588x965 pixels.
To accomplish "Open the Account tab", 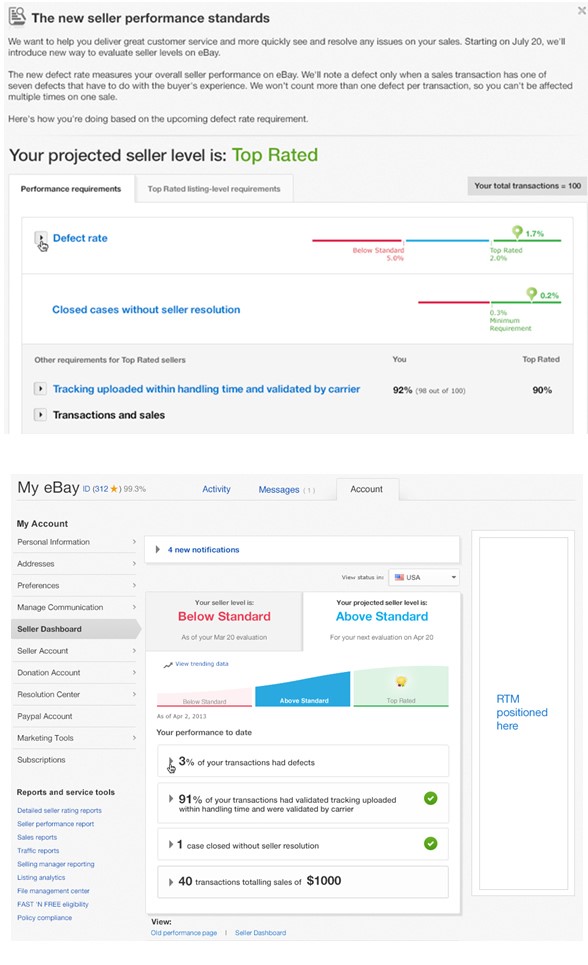I will coord(366,489).
